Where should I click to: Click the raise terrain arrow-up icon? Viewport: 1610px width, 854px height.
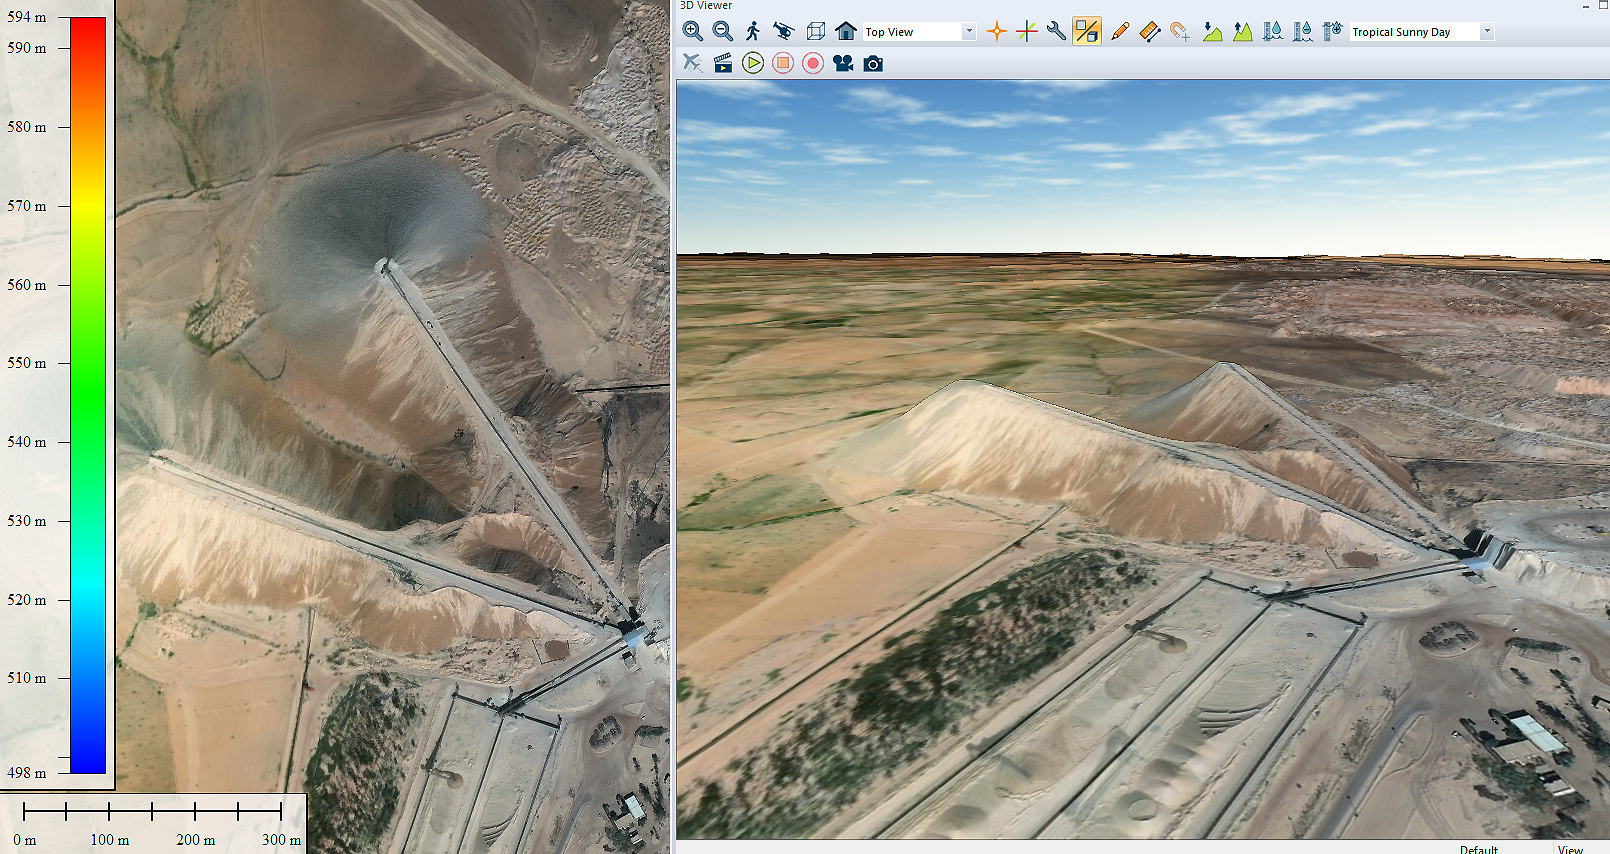point(1242,32)
